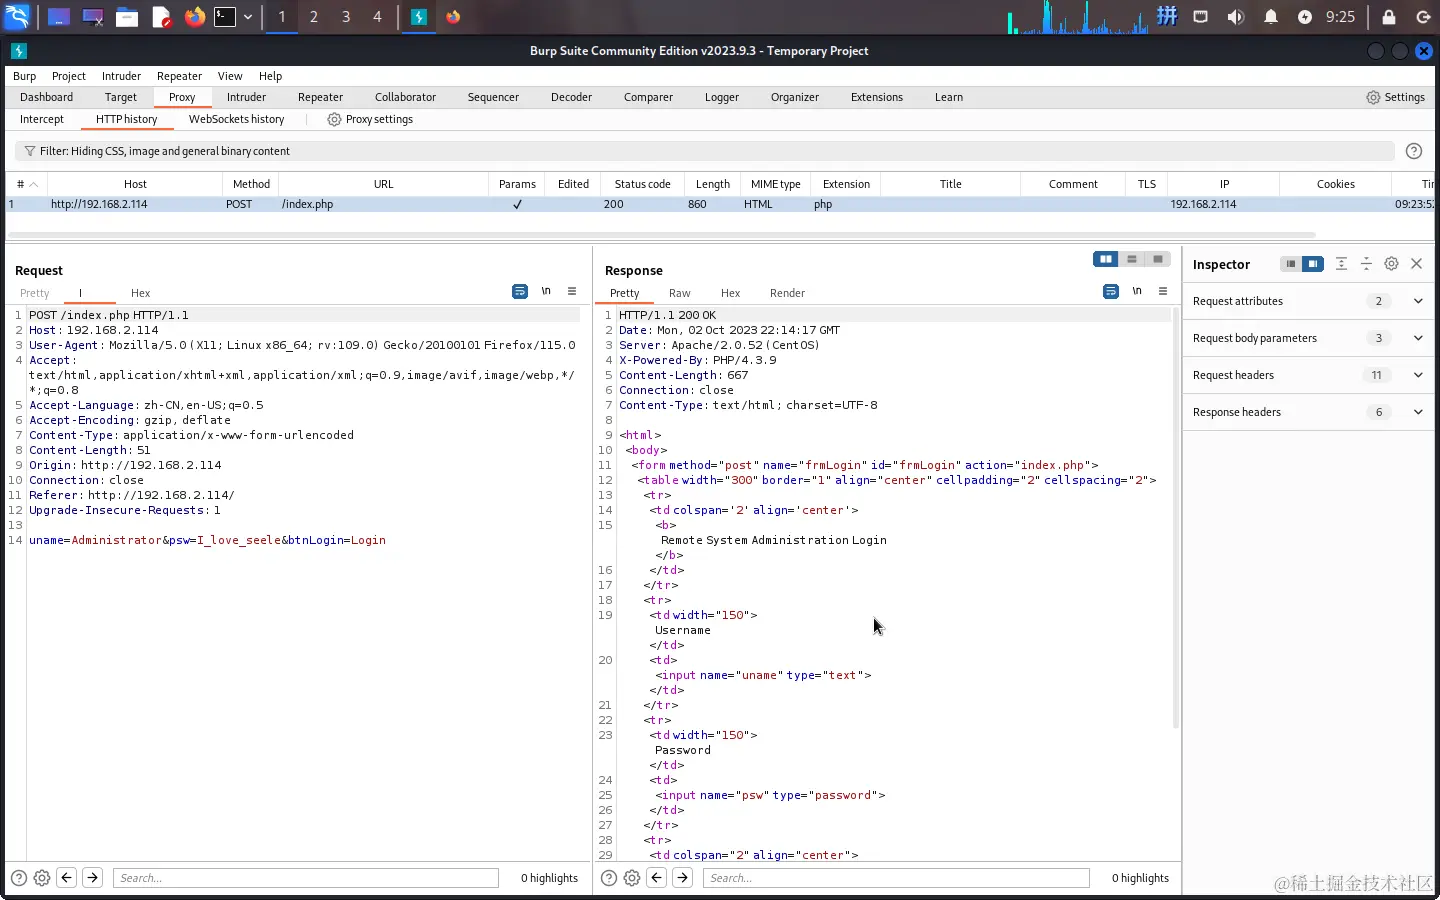Expand Response headers section
The height and width of the screenshot is (900, 1440).
1417,412
